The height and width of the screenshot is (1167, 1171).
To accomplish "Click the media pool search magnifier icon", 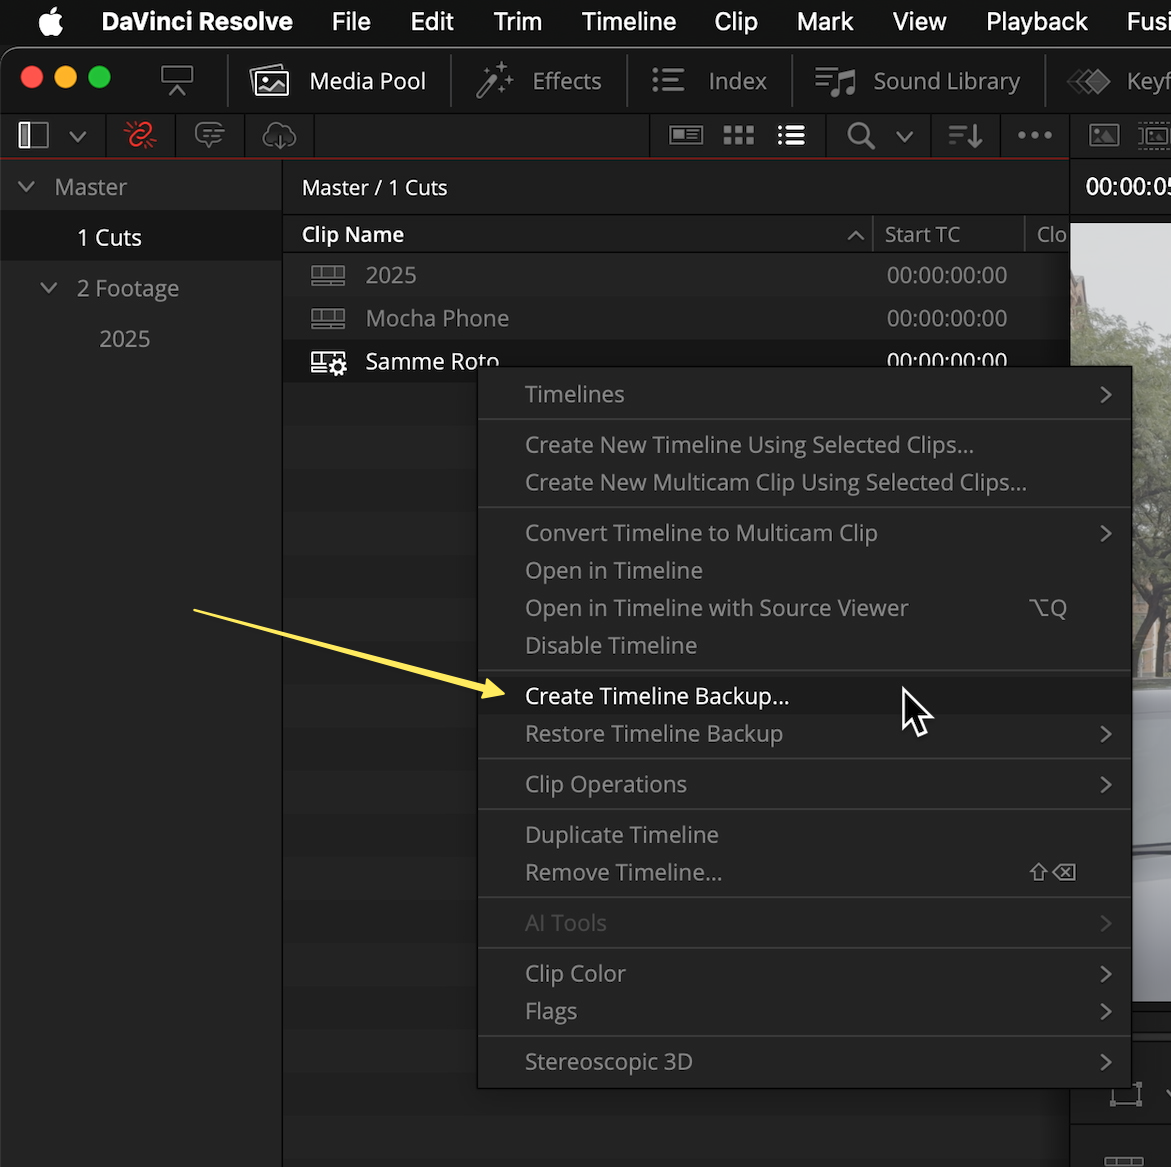I will pos(860,136).
